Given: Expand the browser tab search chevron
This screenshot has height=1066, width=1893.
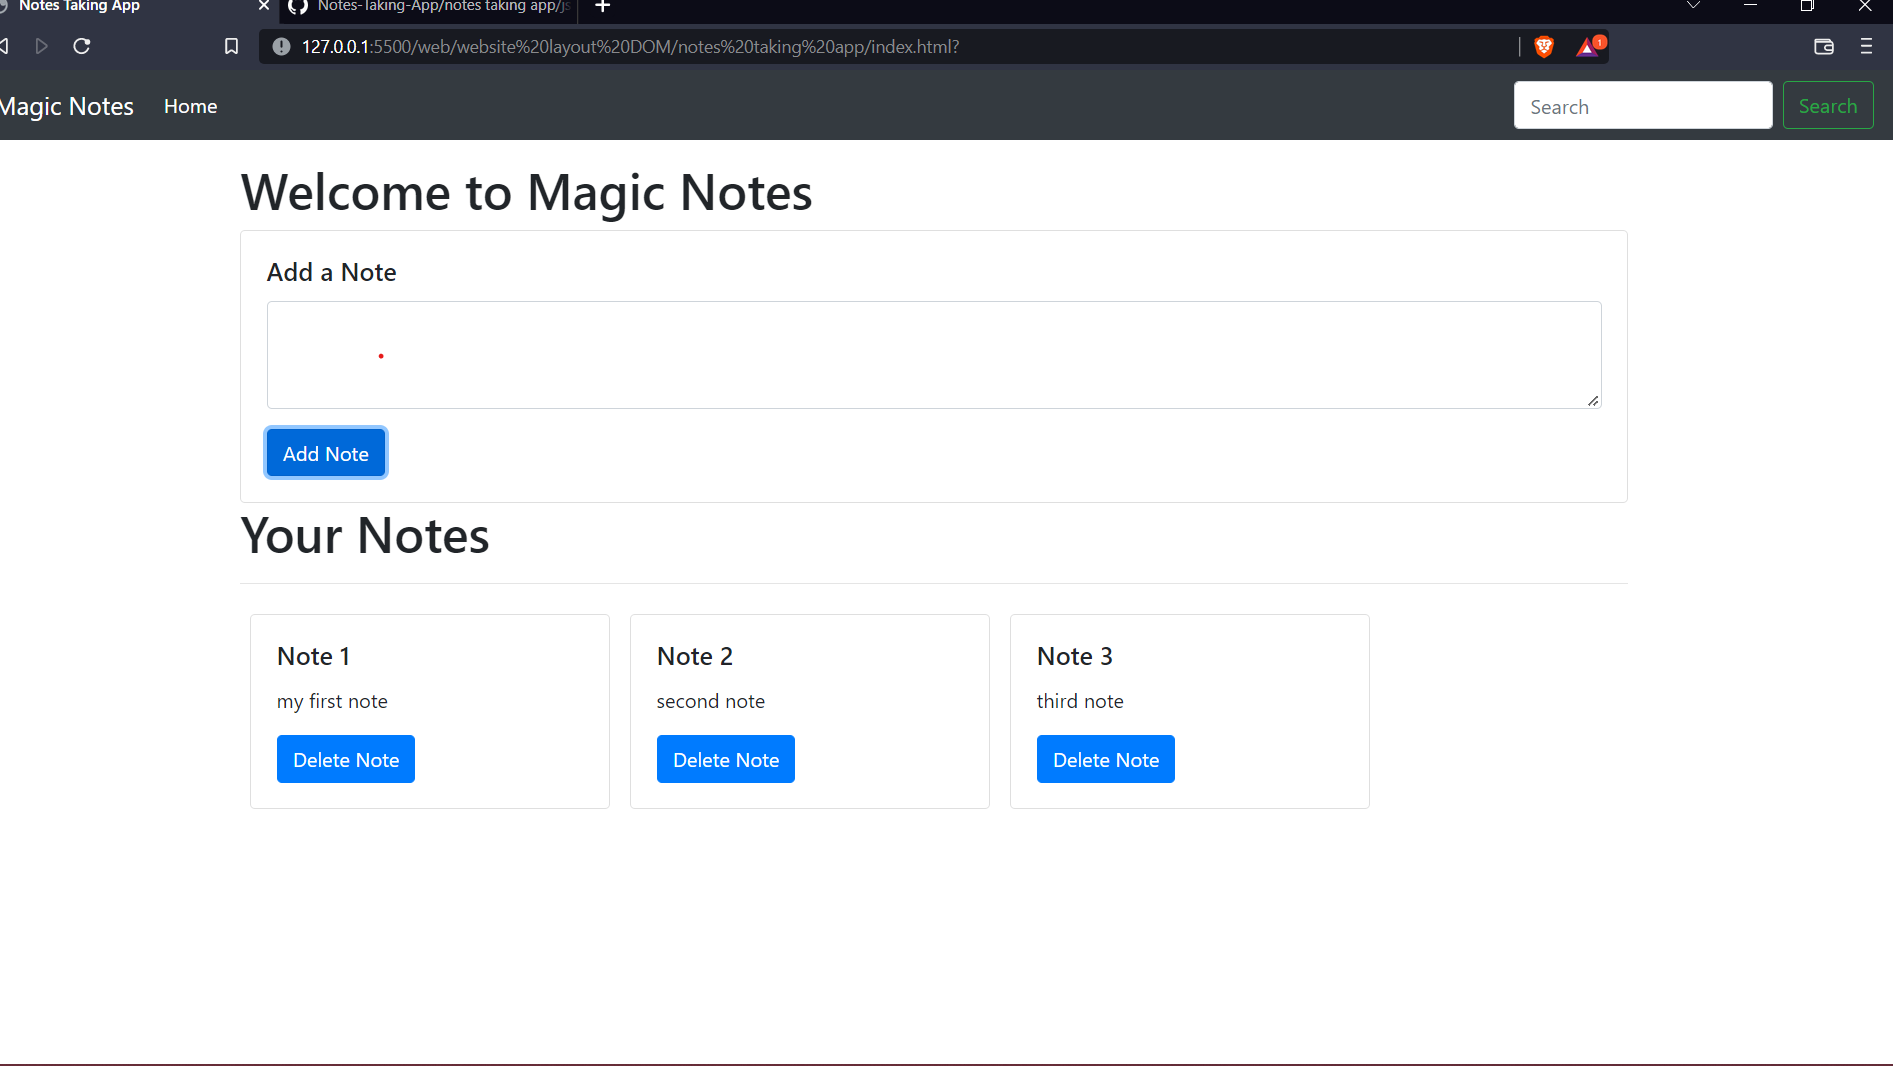Looking at the screenshot, I should pos(1693,5).
